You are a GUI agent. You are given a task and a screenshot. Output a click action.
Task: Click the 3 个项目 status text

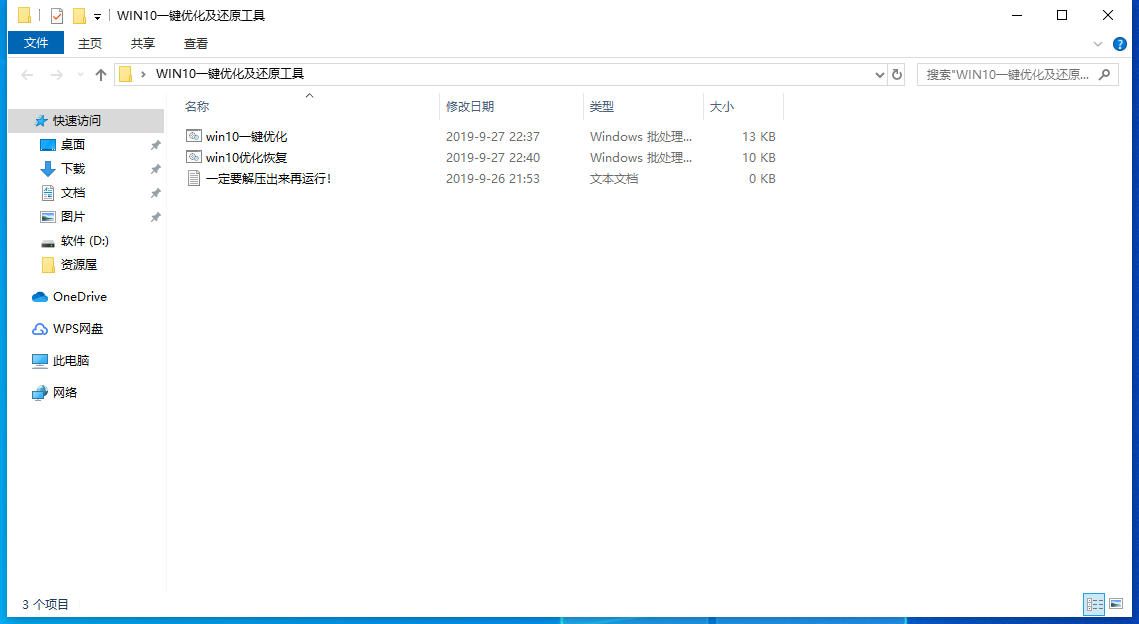click(x=45, y=604)
